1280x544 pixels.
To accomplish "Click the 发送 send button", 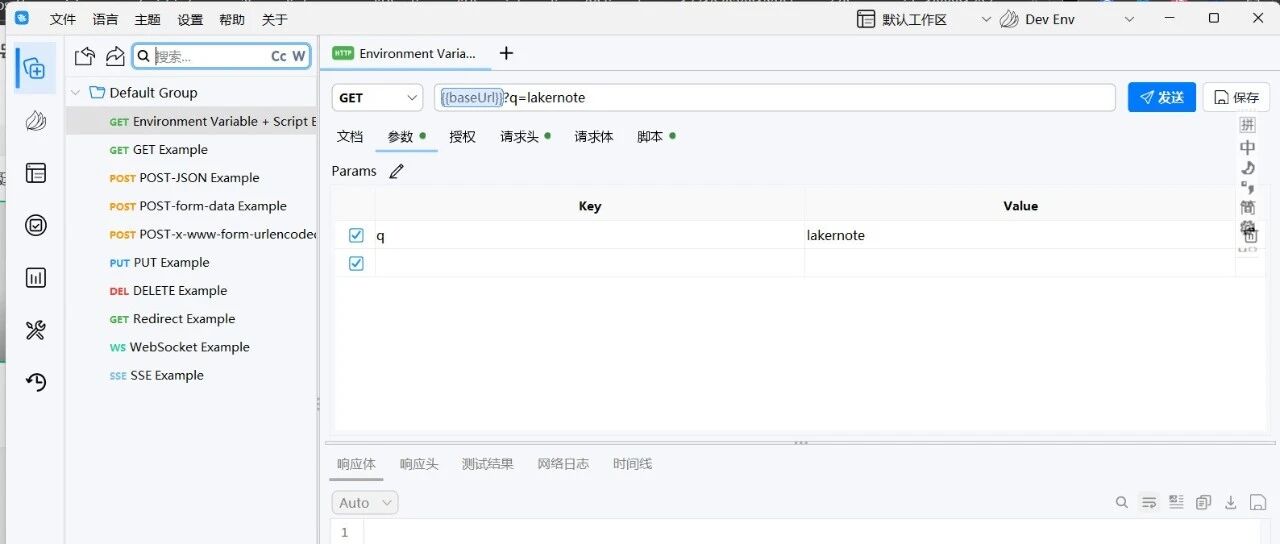I will pos(1161,97).
